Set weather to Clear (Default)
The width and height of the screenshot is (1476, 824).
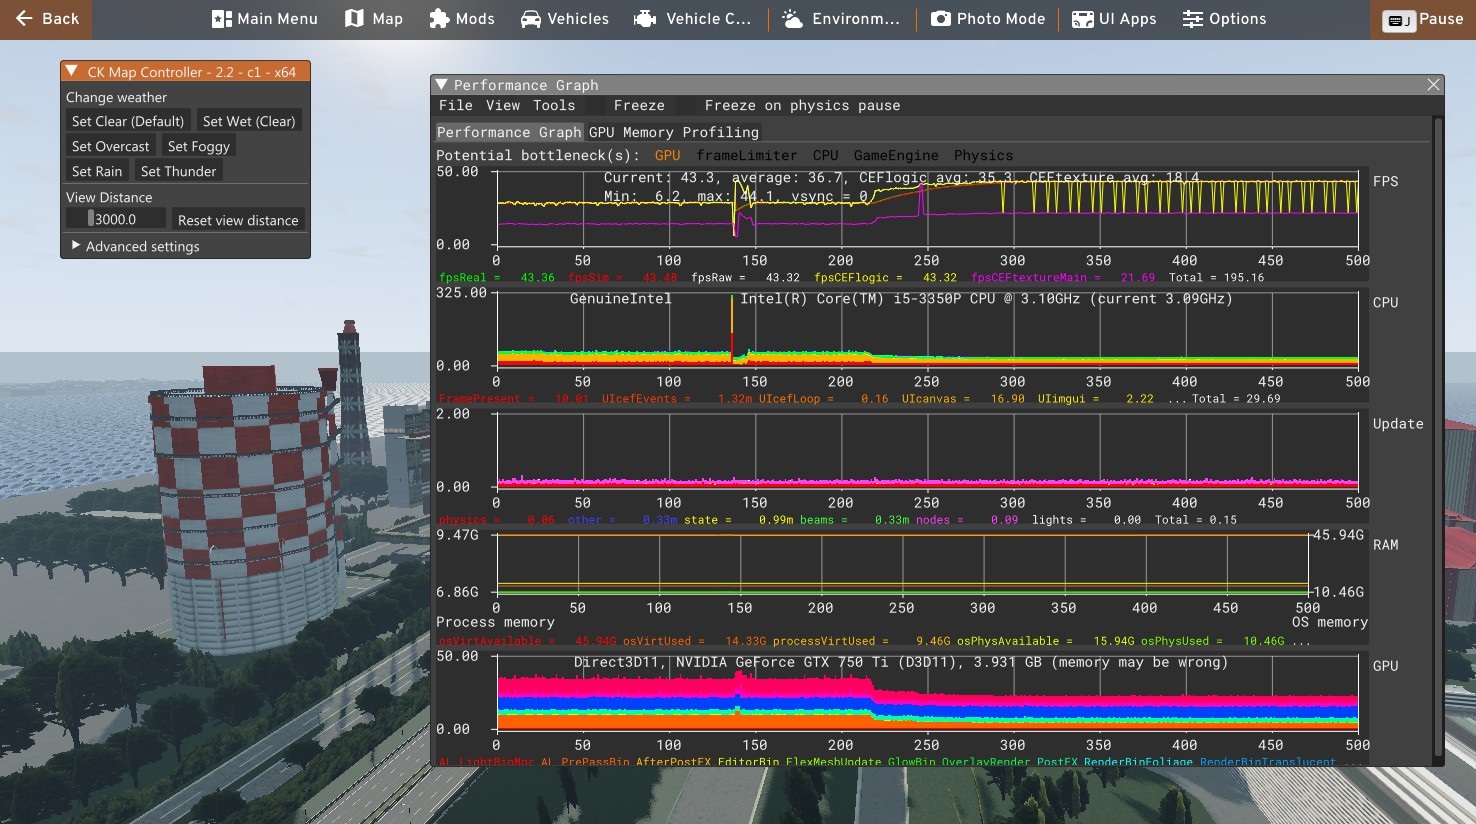point(128,121)
